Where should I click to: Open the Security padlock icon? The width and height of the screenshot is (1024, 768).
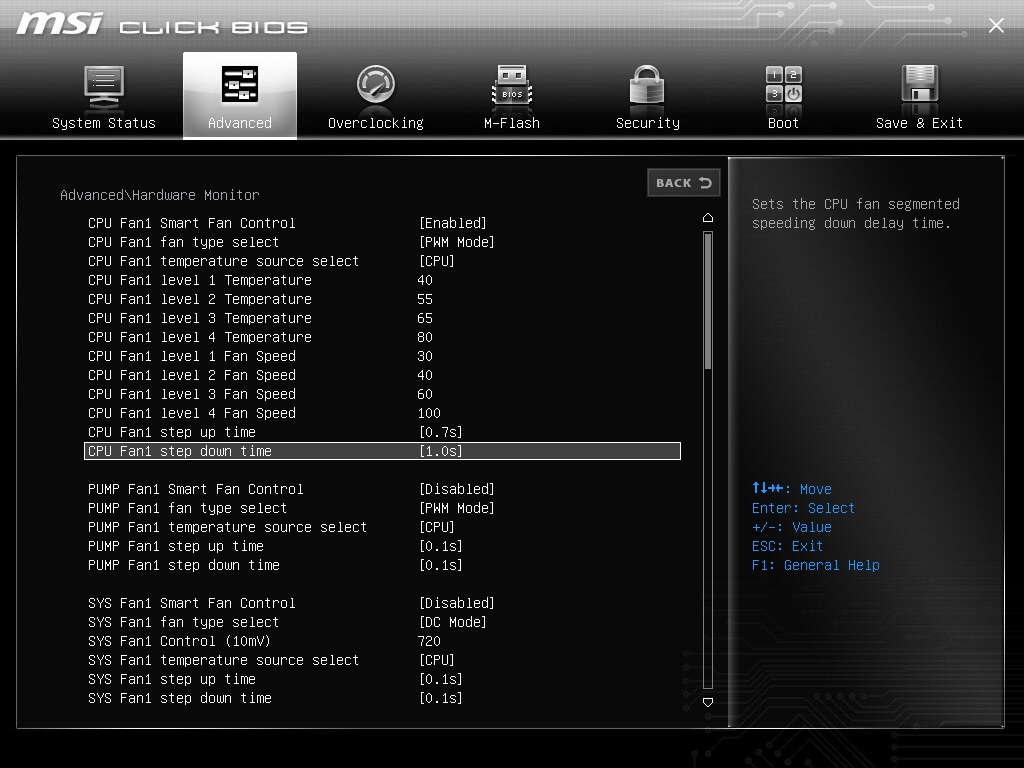[x=647, y=85]
